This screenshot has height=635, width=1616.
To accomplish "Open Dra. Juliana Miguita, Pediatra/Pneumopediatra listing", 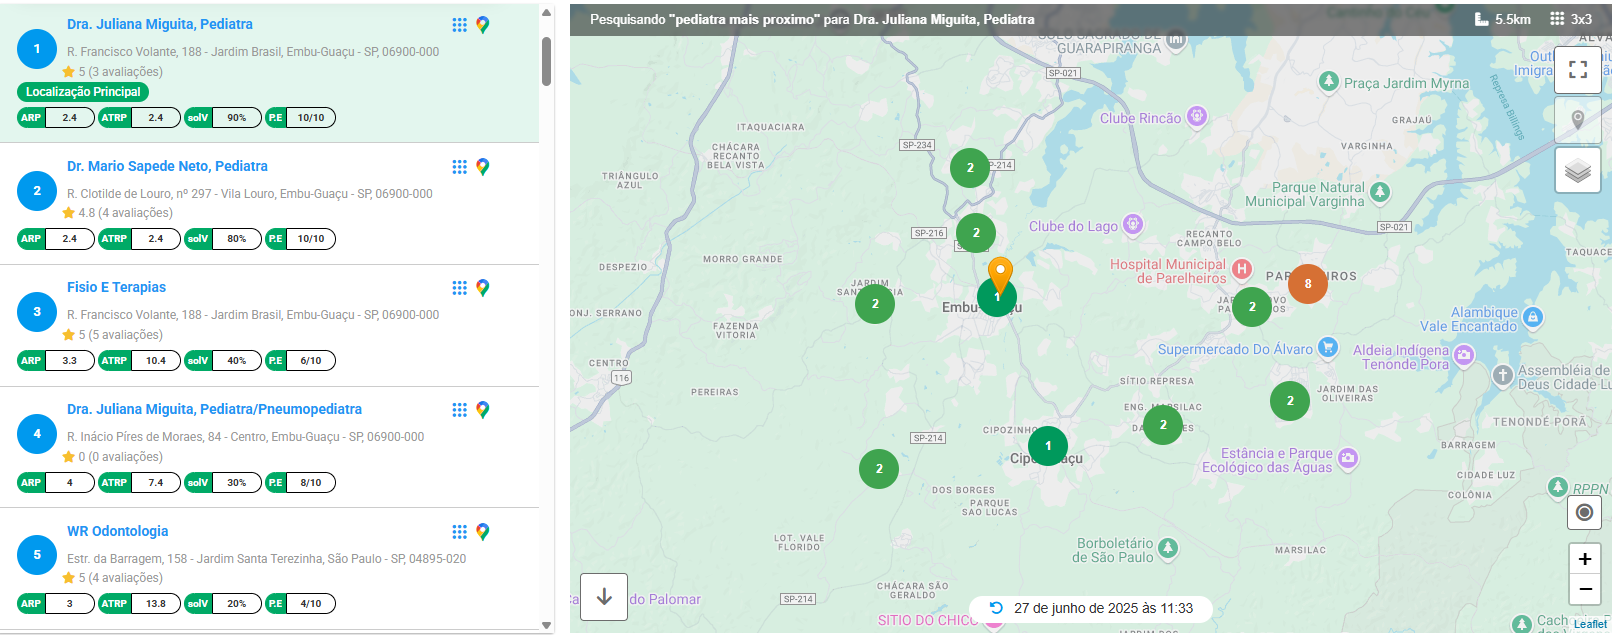I will pyautogui.click(x=214, y=409).
